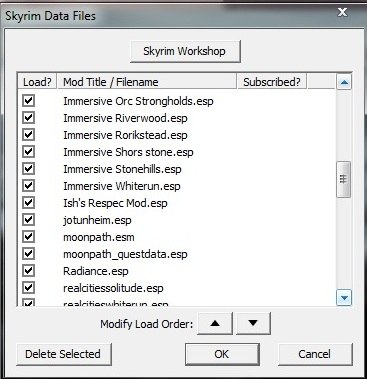Select 'moonpath.esm' in list
This screenshot has width=367, height=379.
point(99,237)
